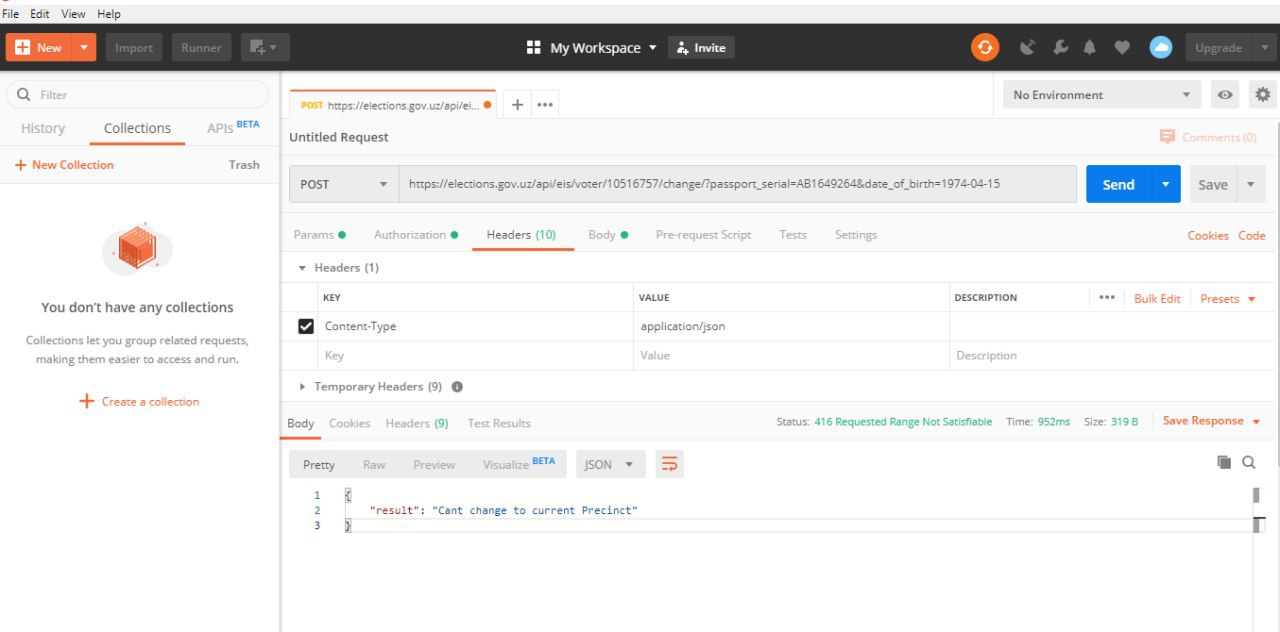The height and width of the screenshot is (632, 1280).
Task: Open the manage environments gear icon
Action: click(x=1263, y=95)
